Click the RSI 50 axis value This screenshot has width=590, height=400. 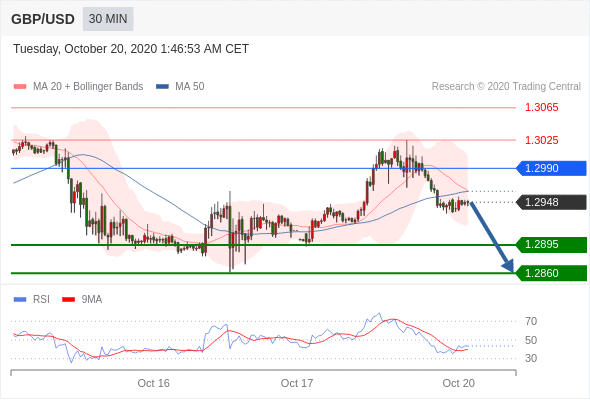(531, 340)
